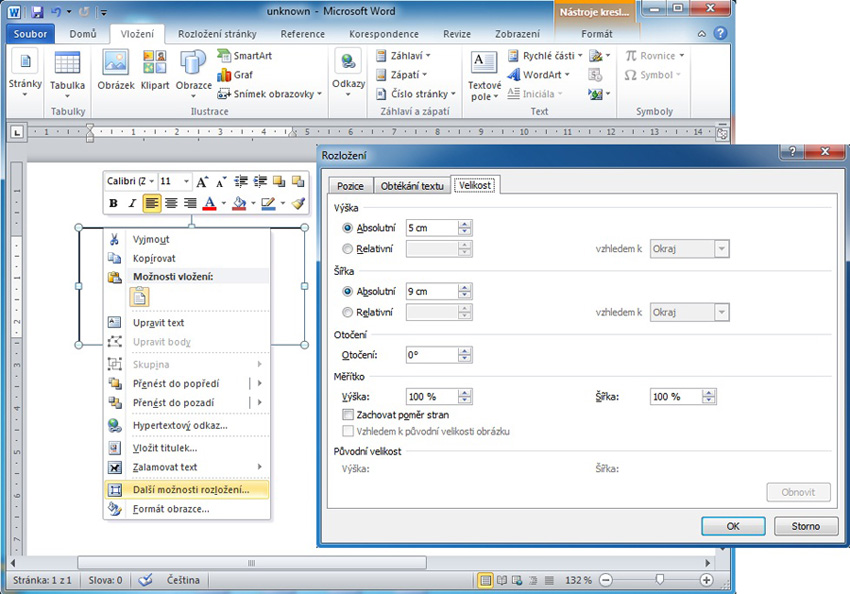Enable Zachovat poměr stran checkbox
Screen dimensions: 850x594
coord(348,414)
